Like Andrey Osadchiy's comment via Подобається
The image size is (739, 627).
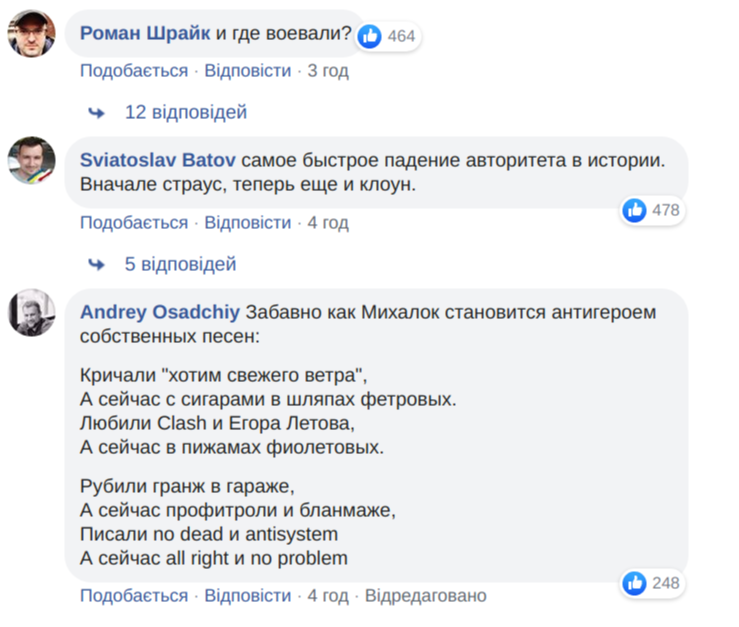click(134, 596)
